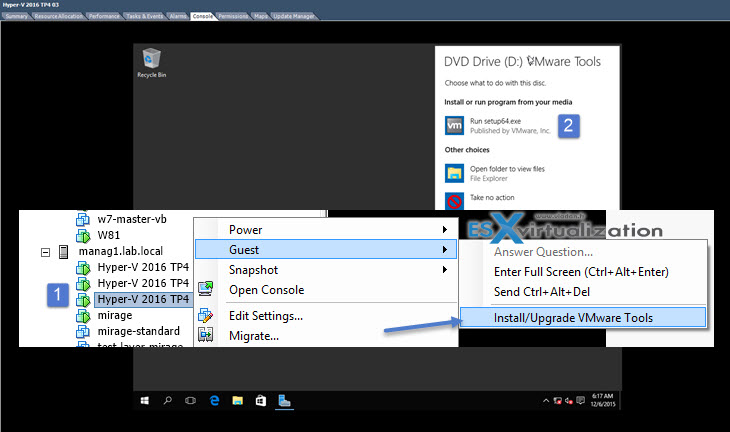Click Run setup64.exe AutoPlay option
This screenshot has width=730, height=432.
pos(498,126)
